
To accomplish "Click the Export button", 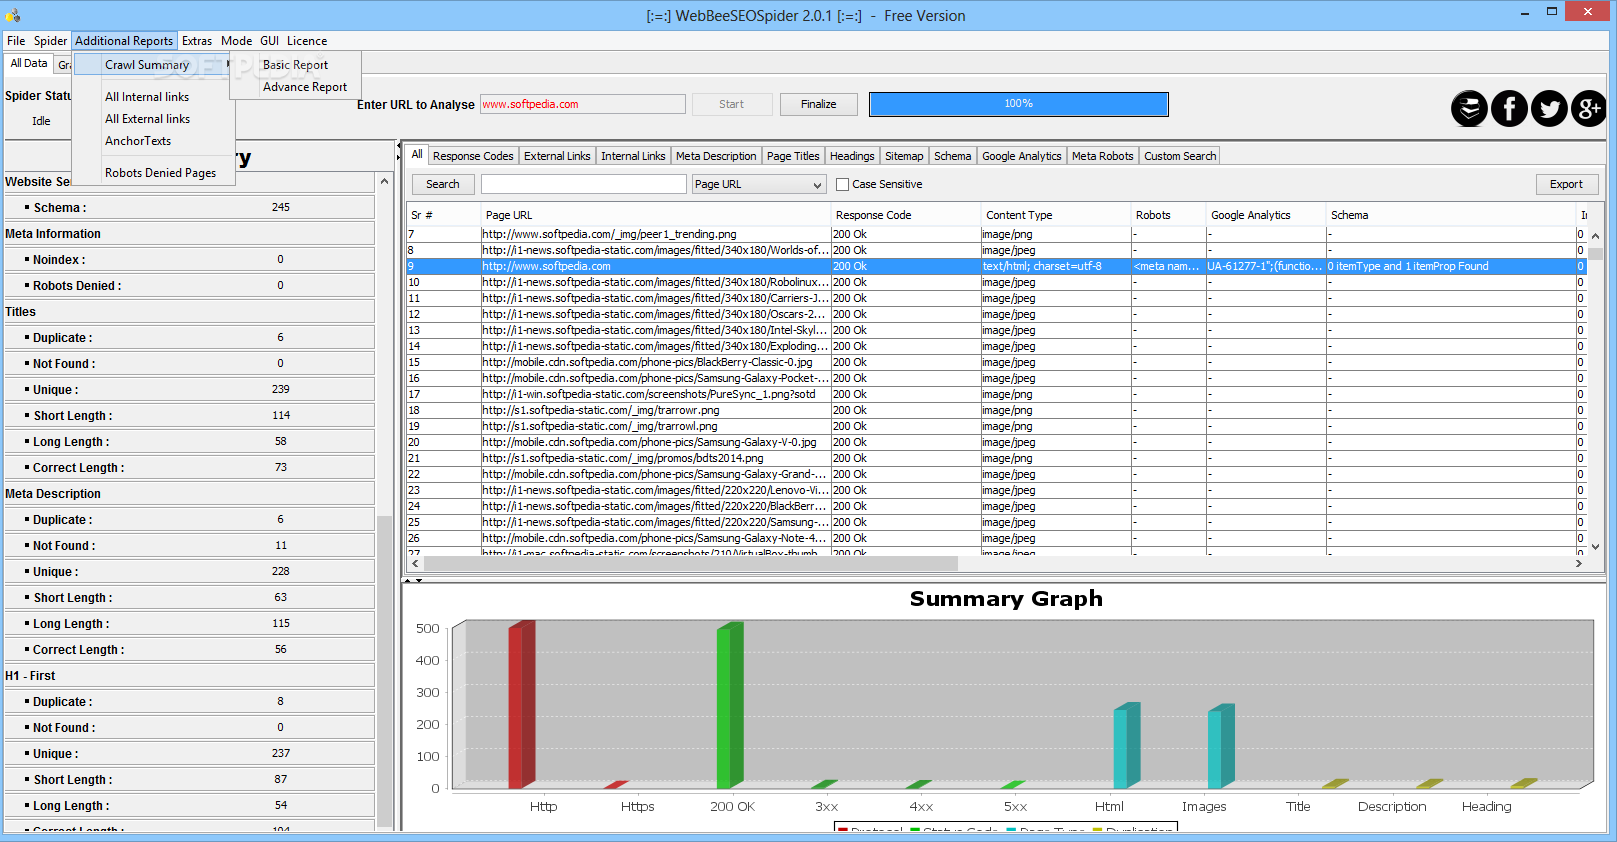I will 1566,184.
